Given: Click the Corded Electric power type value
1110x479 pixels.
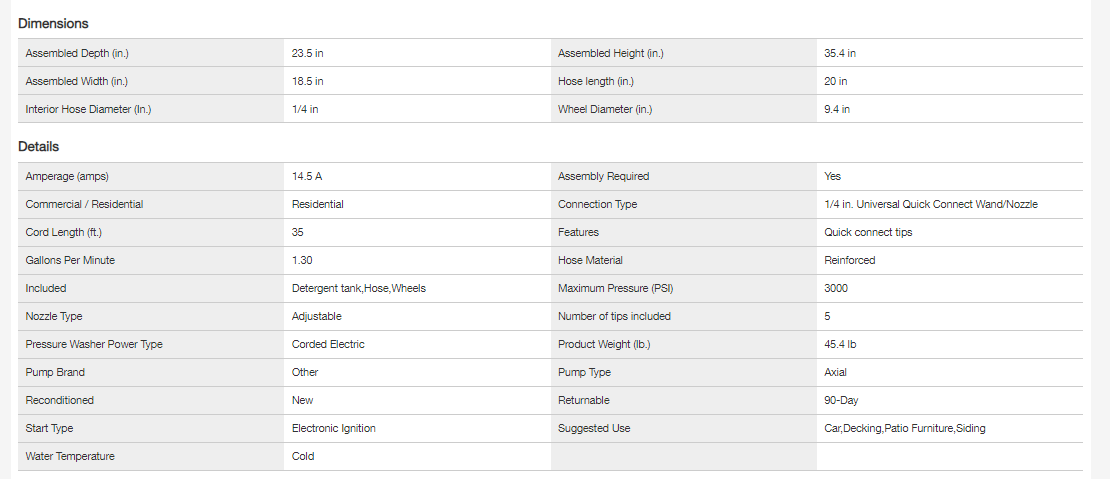Looking at the screenshot, I should tap(328, 344).
